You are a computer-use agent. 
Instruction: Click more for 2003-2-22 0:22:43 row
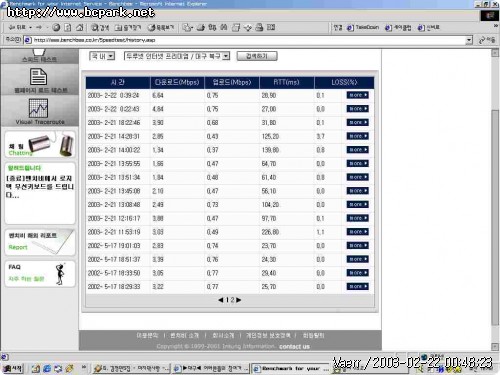coord(357,109)
